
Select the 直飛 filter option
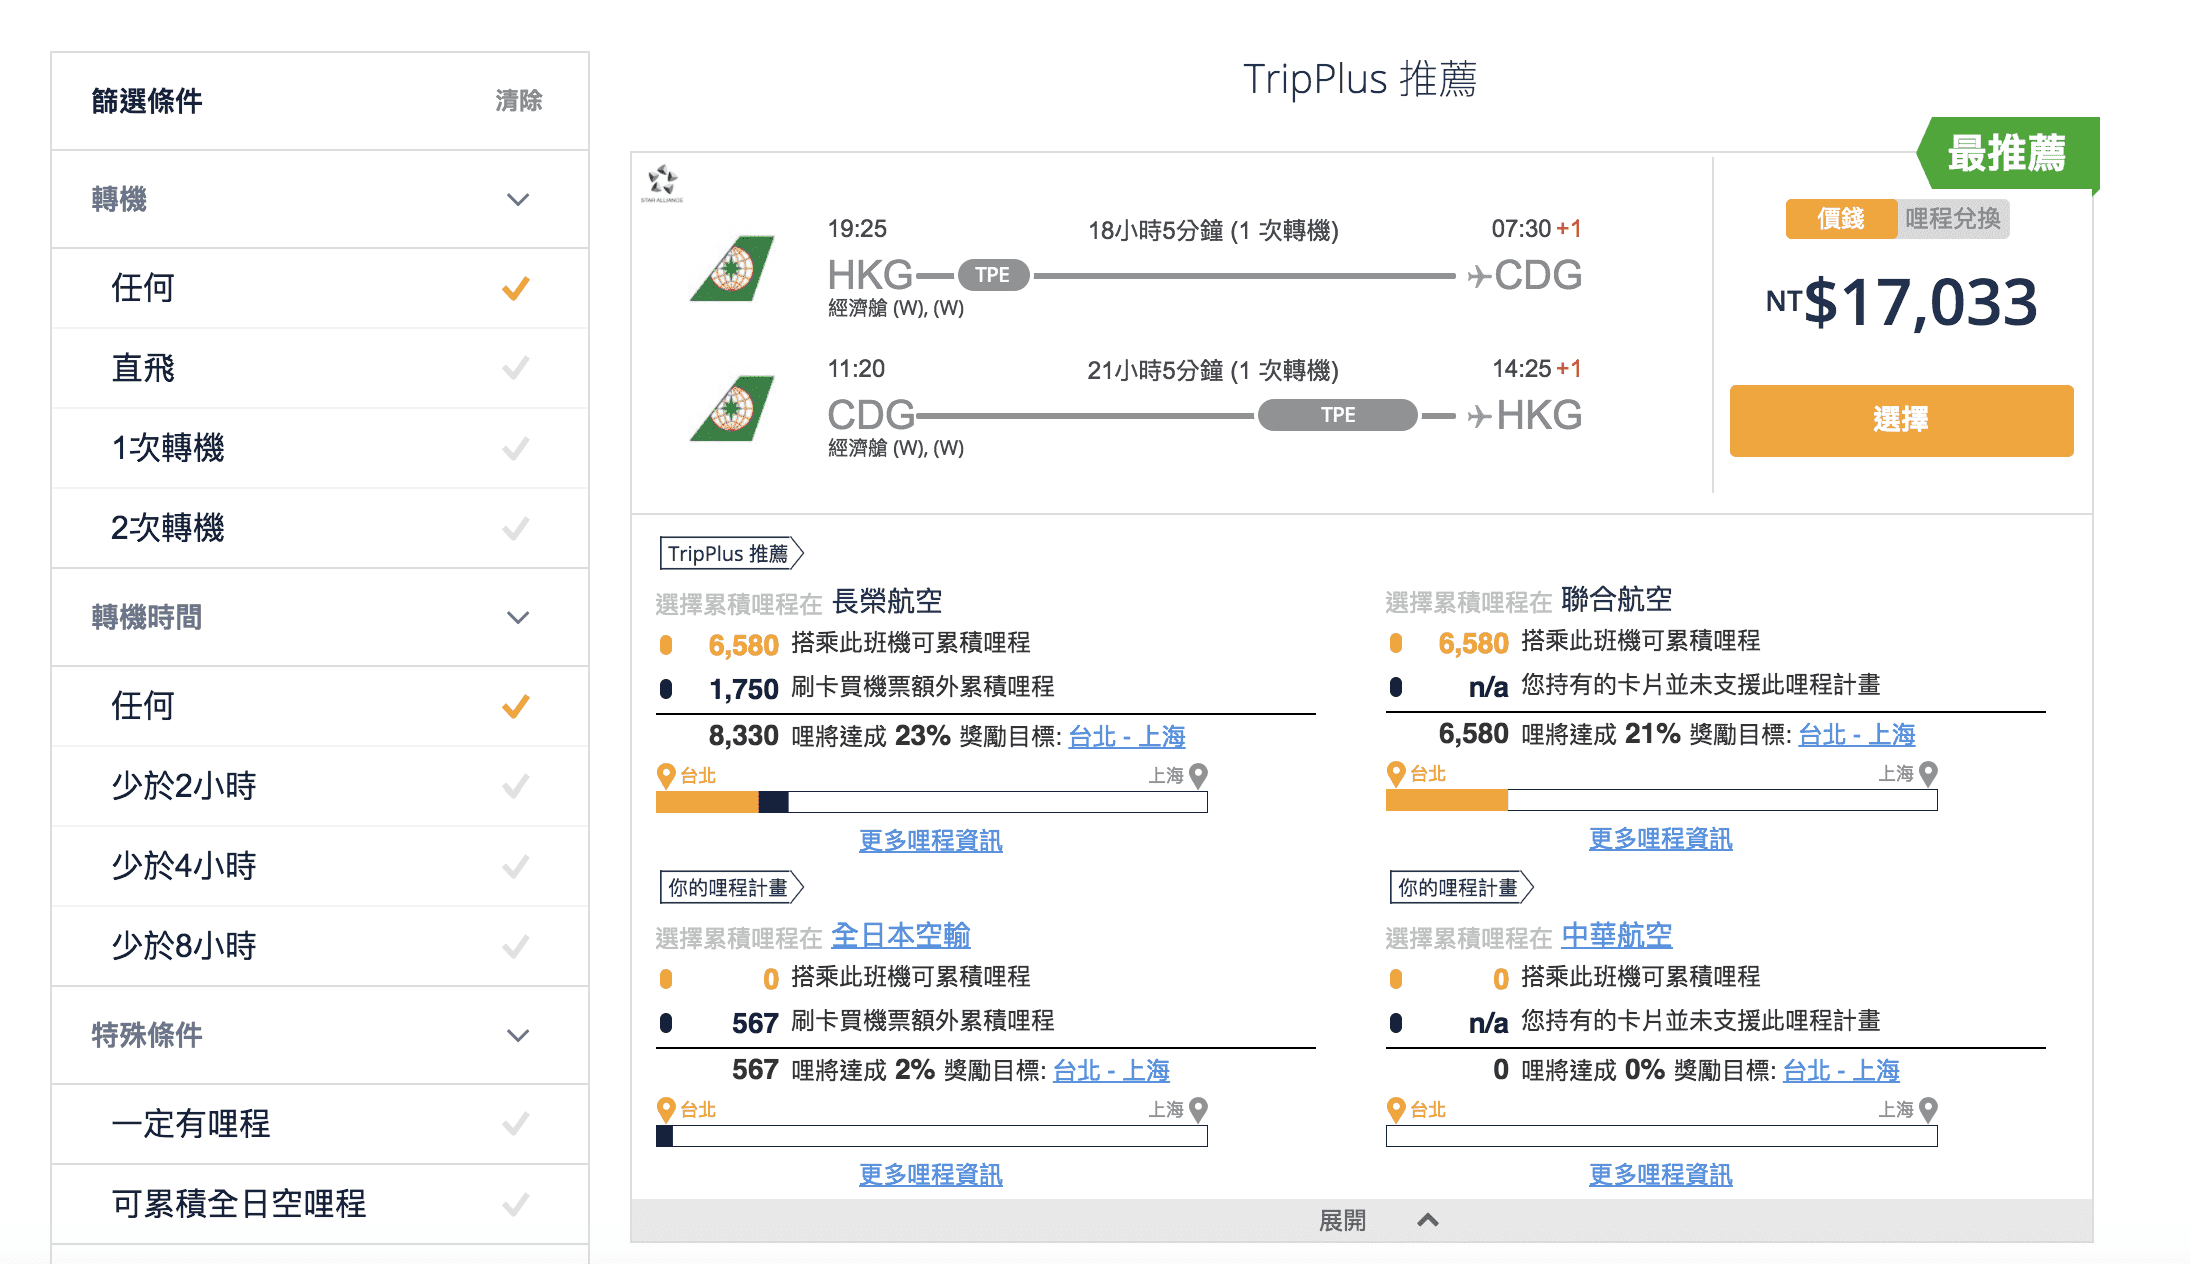(x=320, y=368)
